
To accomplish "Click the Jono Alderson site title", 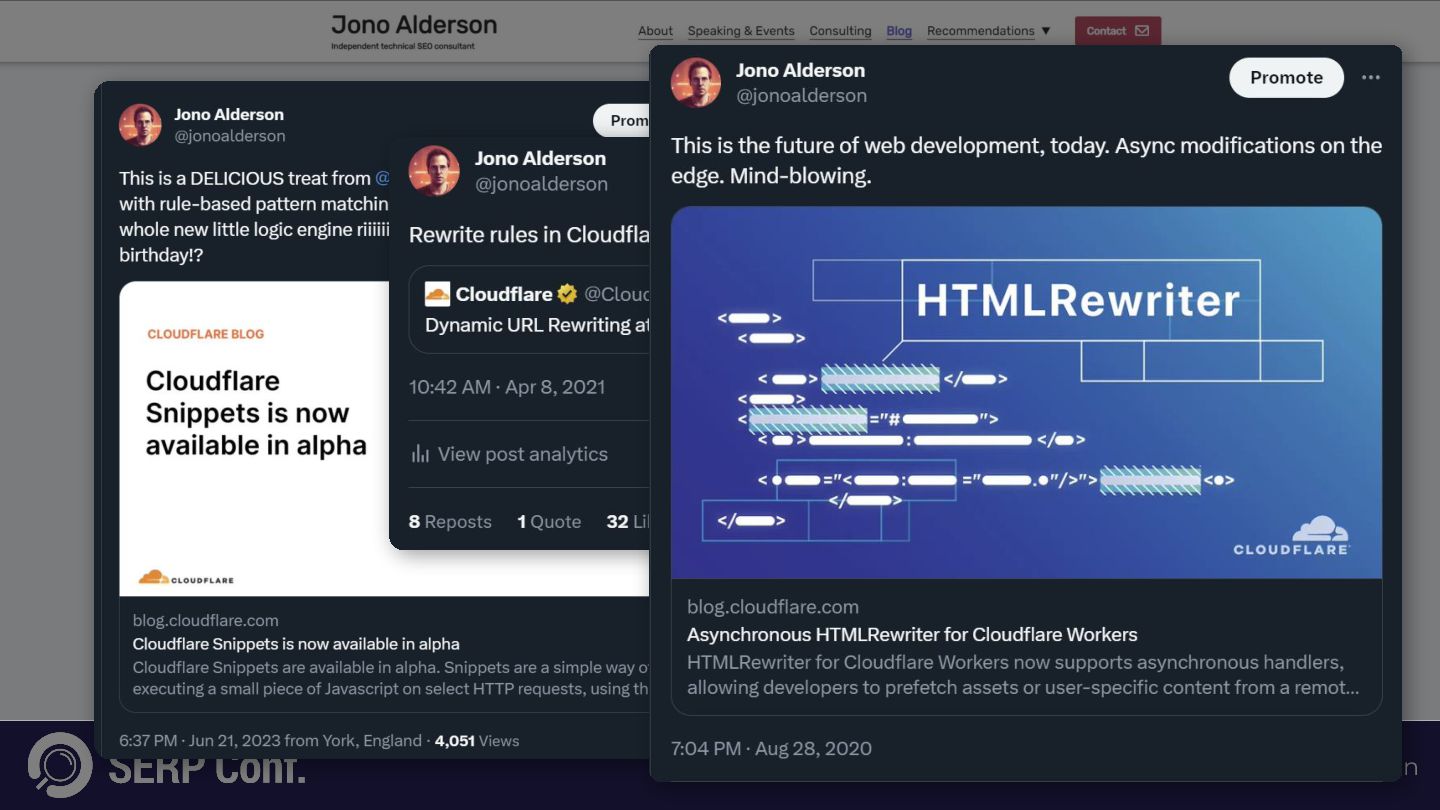I will pyautogui.click(x=414, y=25).
